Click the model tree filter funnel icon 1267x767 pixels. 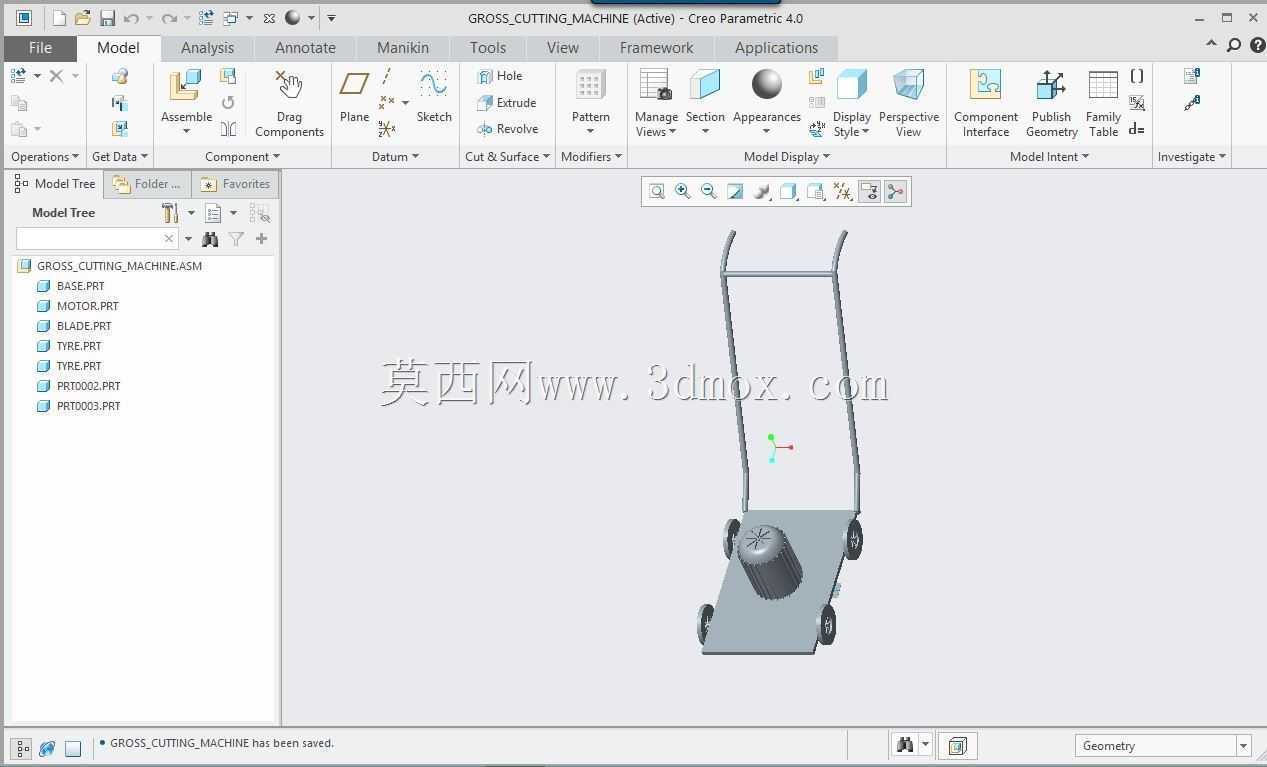(x=236, y=239)
